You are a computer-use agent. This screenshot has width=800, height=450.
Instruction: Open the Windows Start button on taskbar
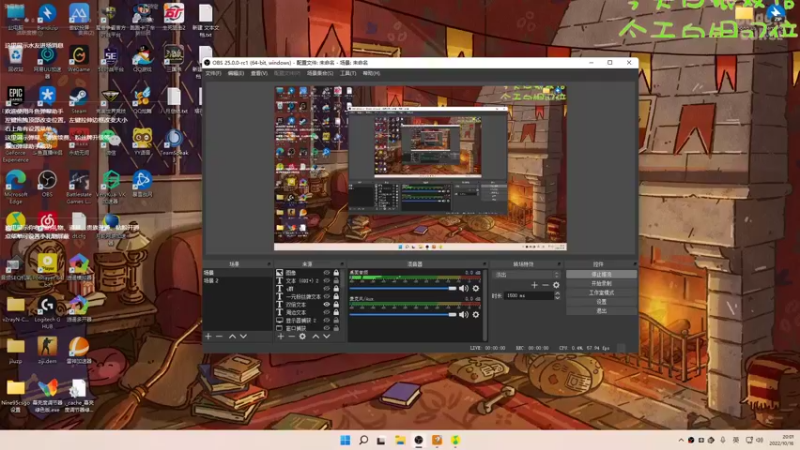point(345,440)
